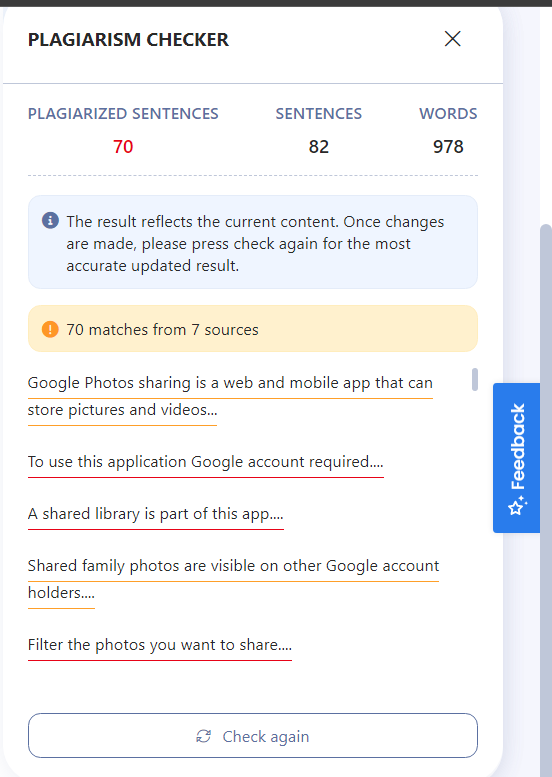
Task: Click the sparkle star icon on Feedback tab
Action: 517,506
